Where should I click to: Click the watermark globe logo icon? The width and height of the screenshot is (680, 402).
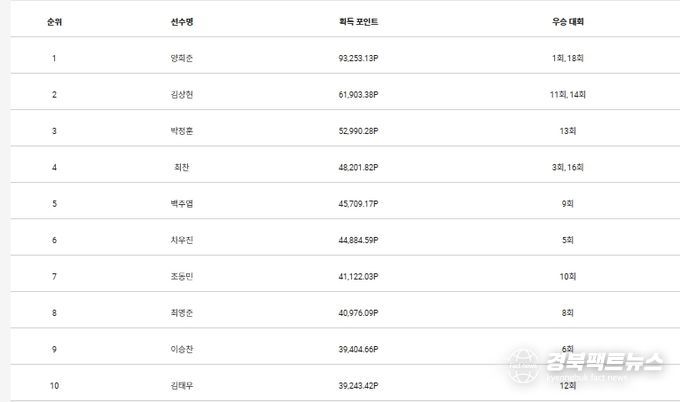tap(523, 362)
